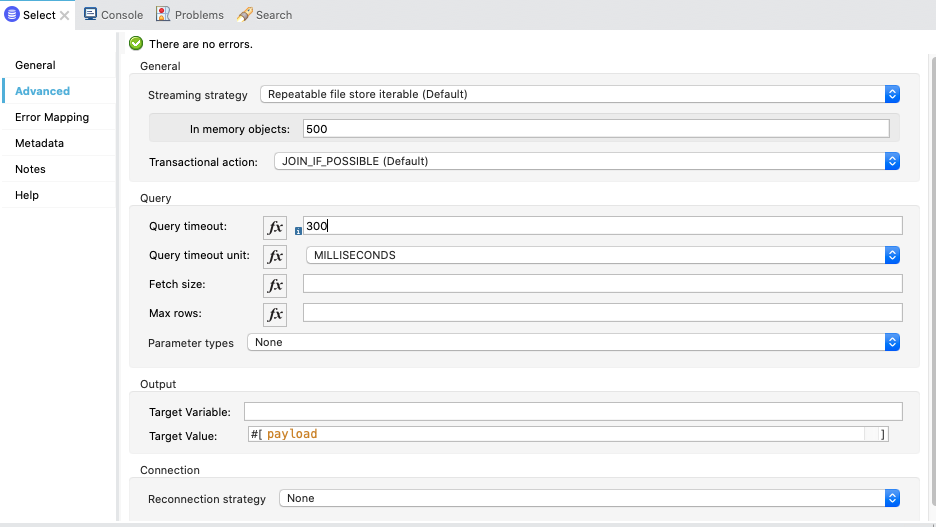The width and height of the screenshot is (936, 527).
Task: Click the fx button next to Query timeout
Action: click(274, 227)
